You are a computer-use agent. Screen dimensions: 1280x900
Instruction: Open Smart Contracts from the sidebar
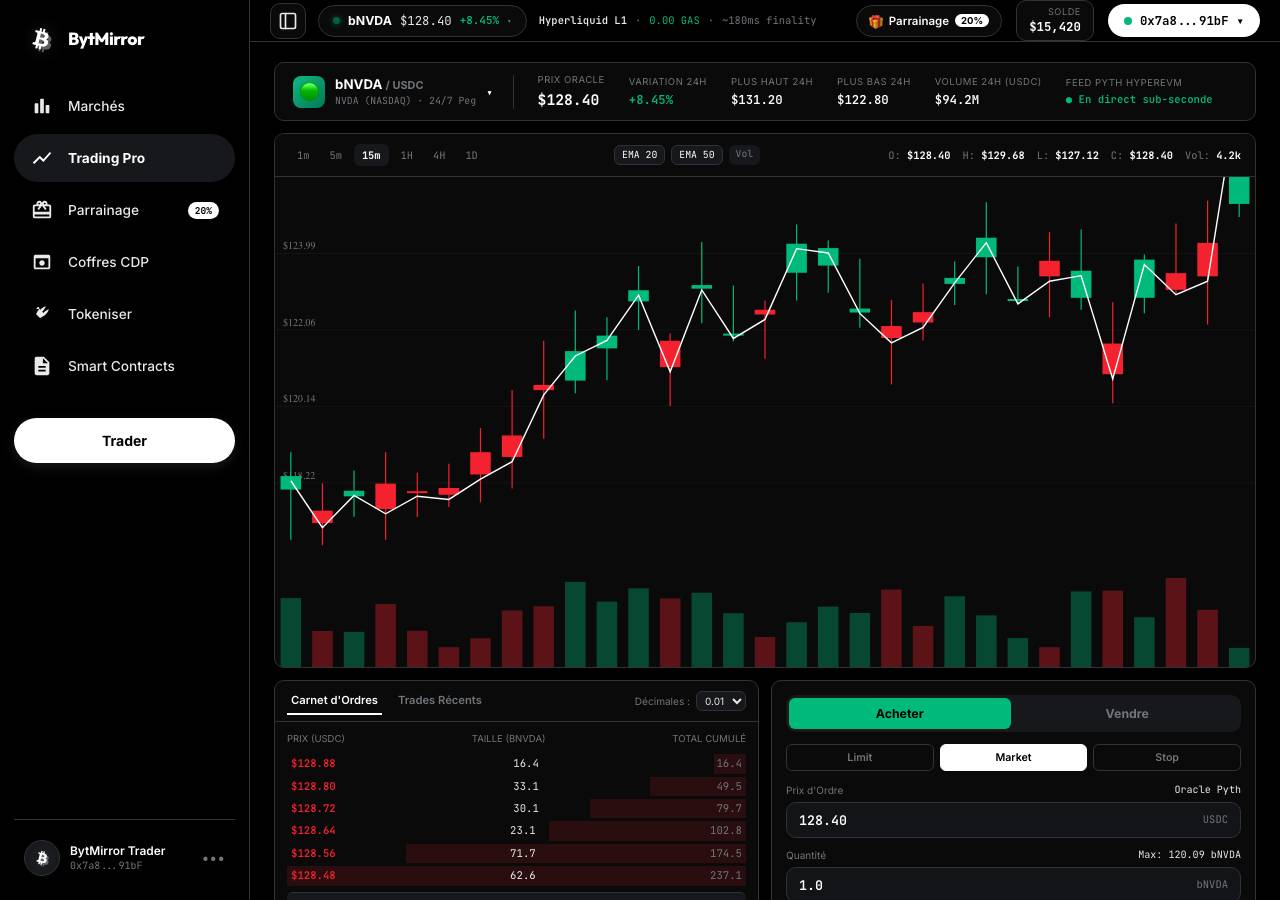[x=124, y=366]
